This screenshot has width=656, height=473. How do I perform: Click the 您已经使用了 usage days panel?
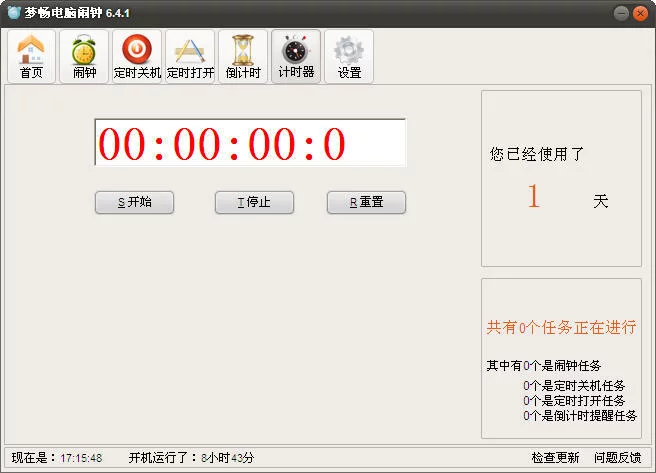pyautogui.click(x=560, y=177)
